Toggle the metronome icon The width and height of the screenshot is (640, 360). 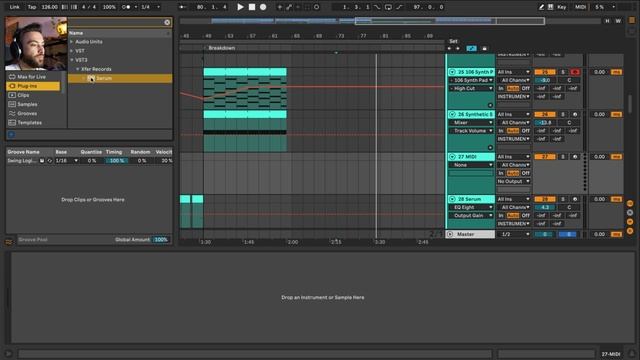pyautogui.click(x=127, y=7)
